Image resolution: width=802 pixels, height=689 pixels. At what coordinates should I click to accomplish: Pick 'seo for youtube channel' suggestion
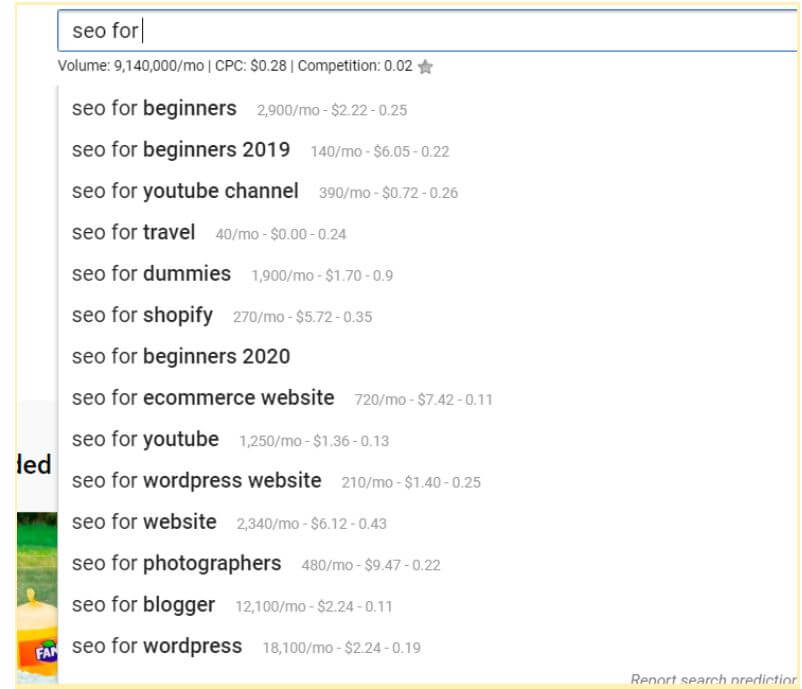click(184, 191)
